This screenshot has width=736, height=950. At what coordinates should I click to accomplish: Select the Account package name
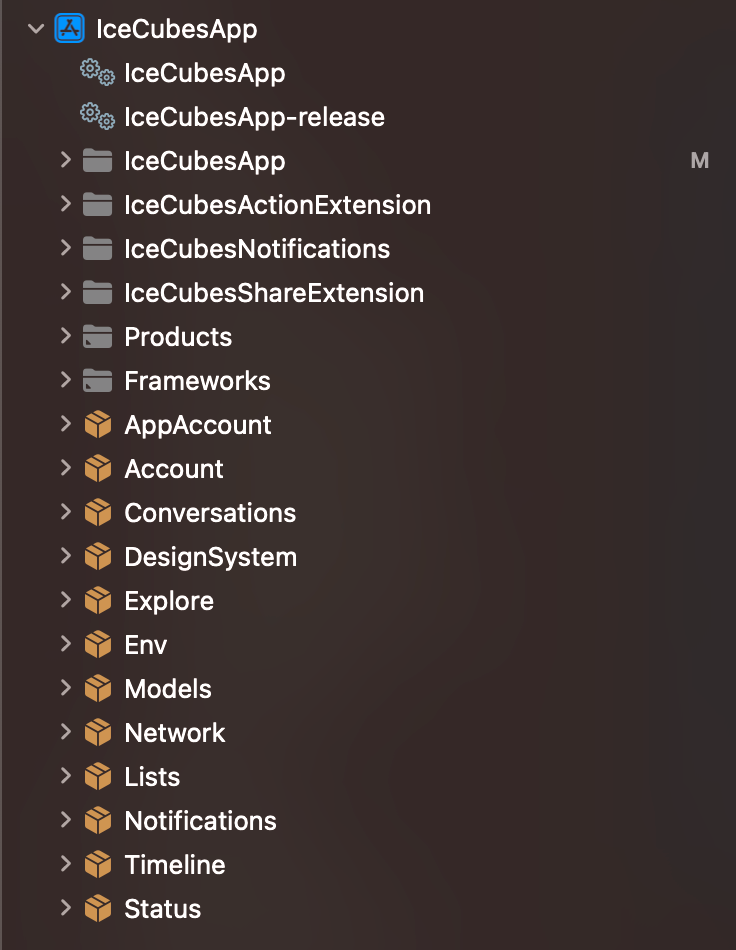[174, 469]
